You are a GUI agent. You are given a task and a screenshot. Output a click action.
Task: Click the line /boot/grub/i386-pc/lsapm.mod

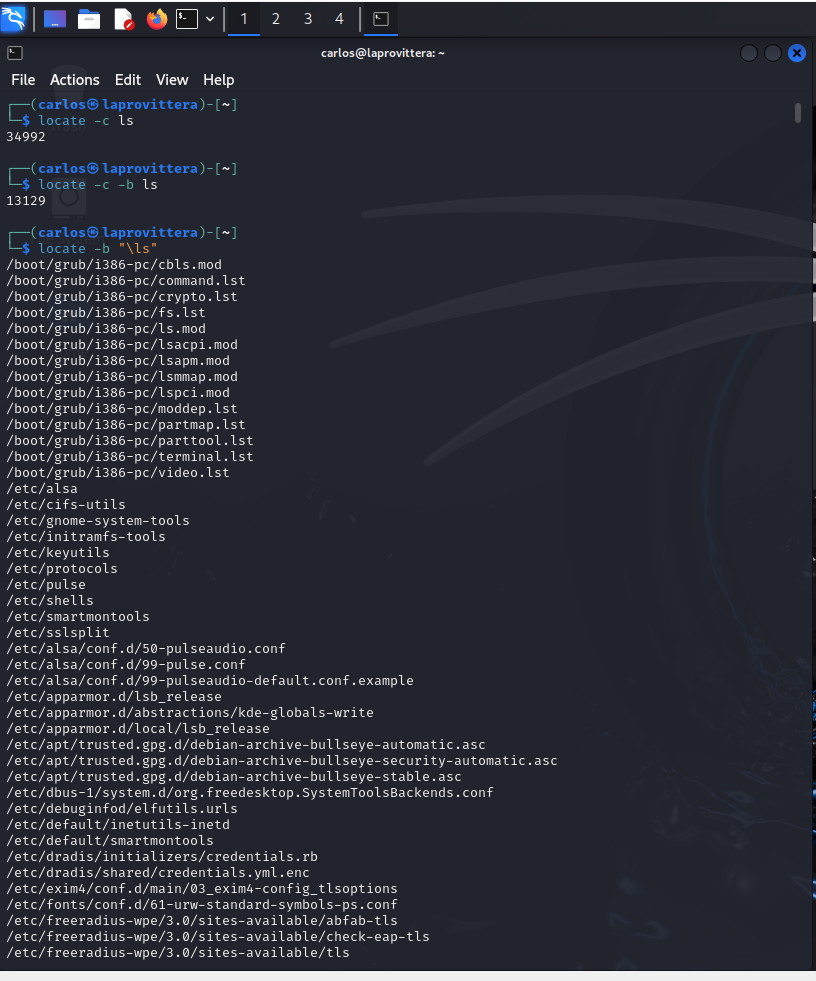118,360
